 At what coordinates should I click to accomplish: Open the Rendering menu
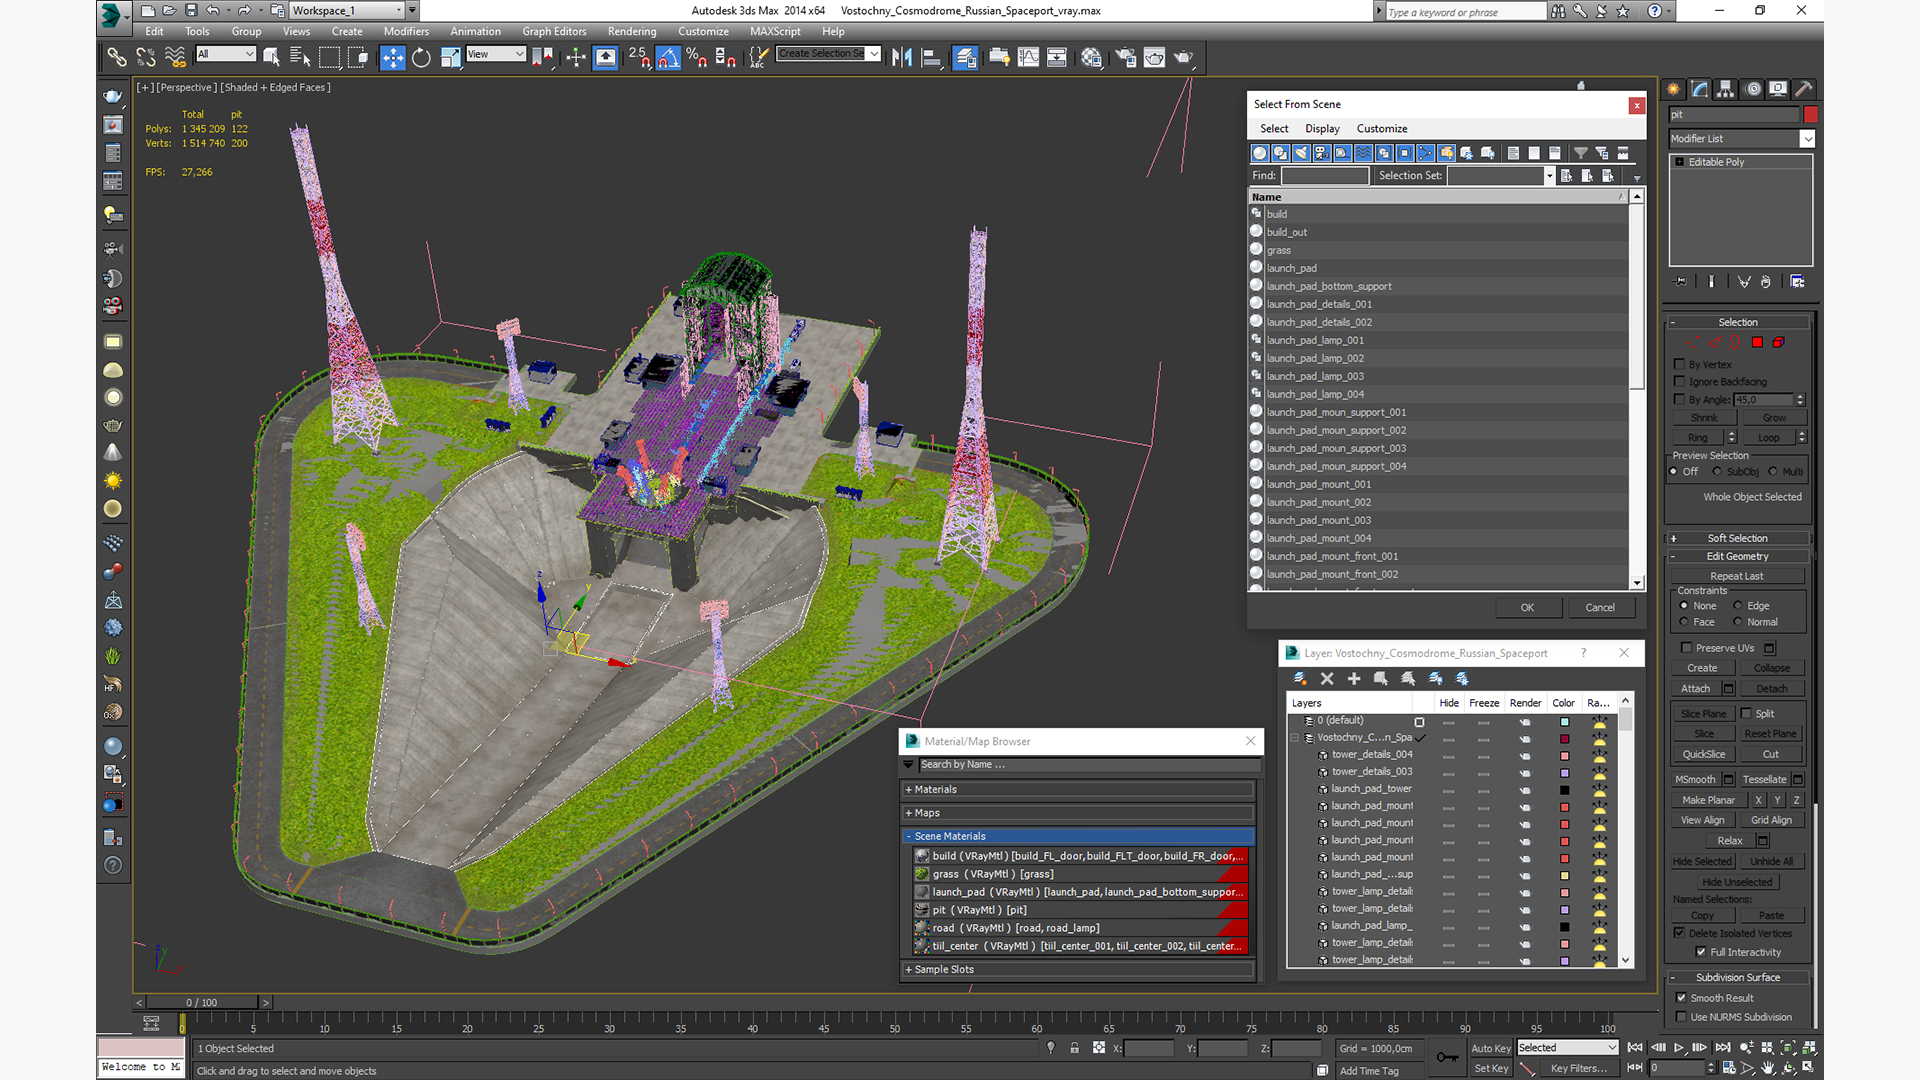coord(632,31)
